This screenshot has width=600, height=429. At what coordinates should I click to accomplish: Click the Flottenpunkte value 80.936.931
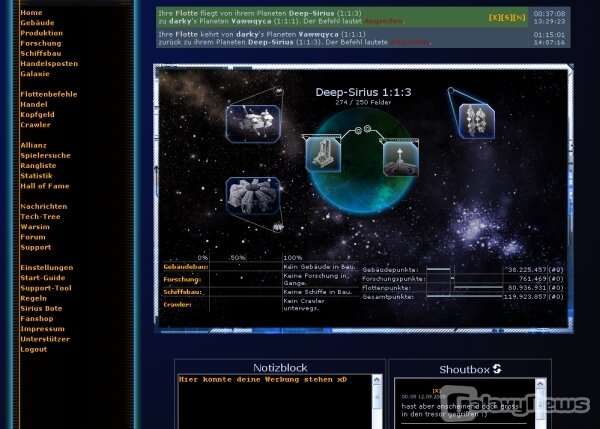527,288
